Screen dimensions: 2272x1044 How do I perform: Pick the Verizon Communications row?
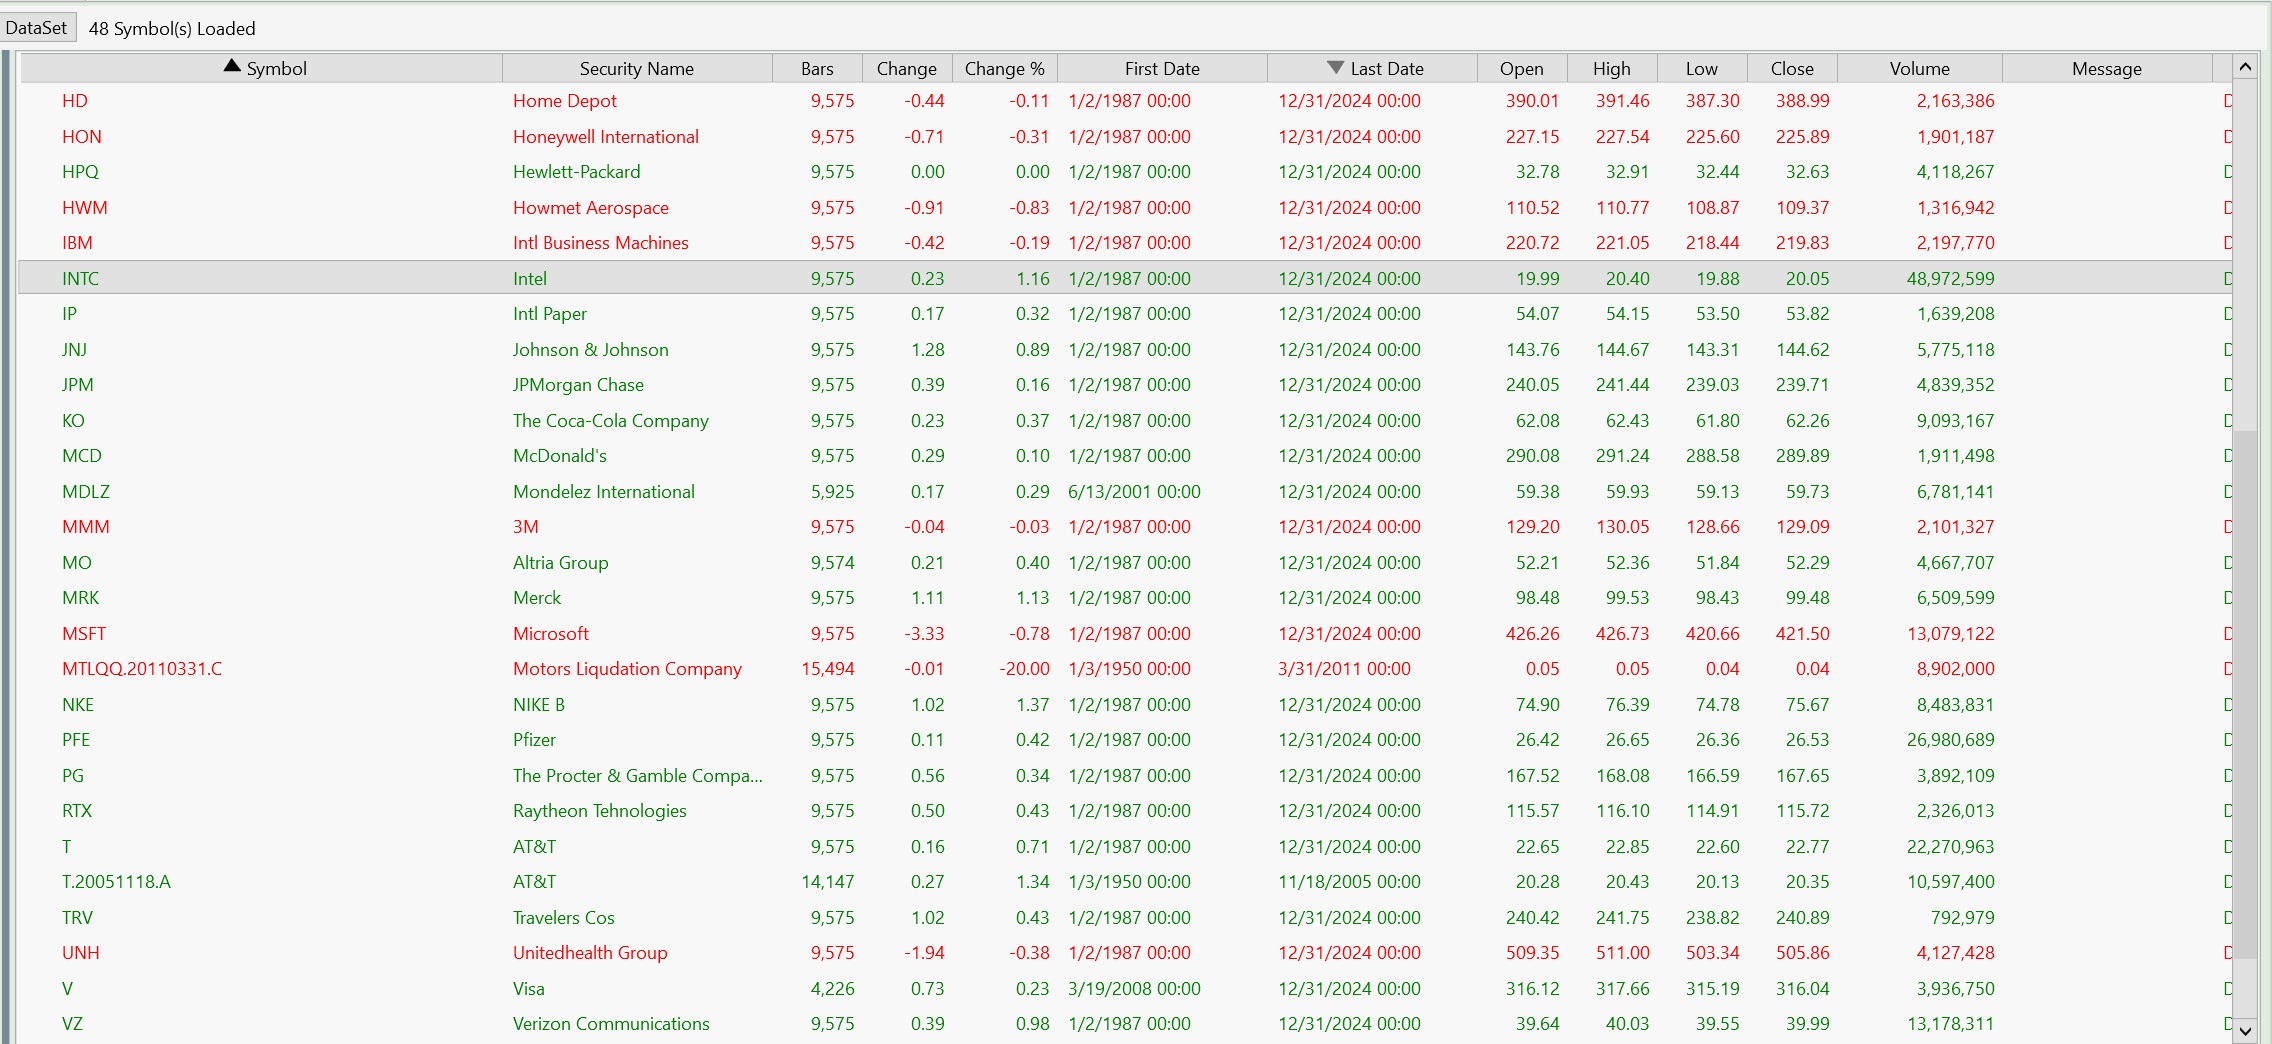coord(611,1024)
